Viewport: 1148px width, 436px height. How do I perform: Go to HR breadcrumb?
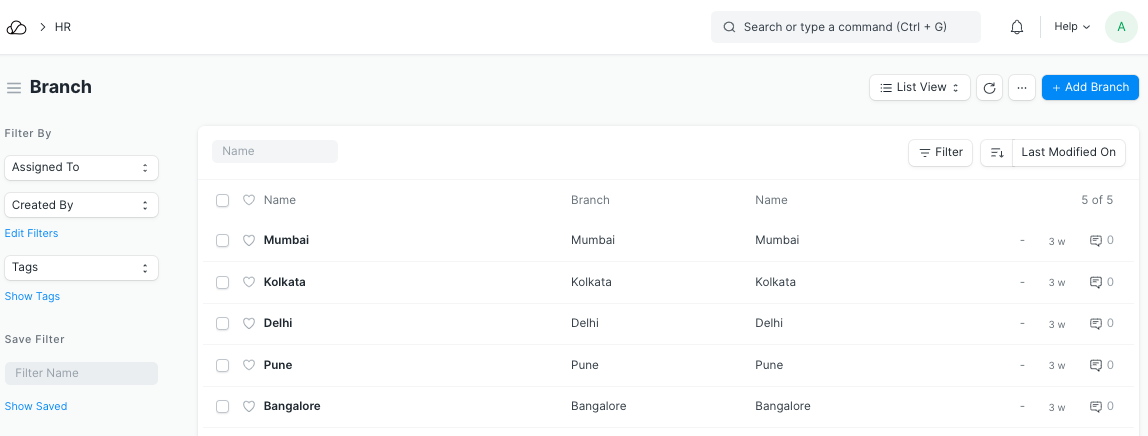pyautogui.click(x=63, y=27)
